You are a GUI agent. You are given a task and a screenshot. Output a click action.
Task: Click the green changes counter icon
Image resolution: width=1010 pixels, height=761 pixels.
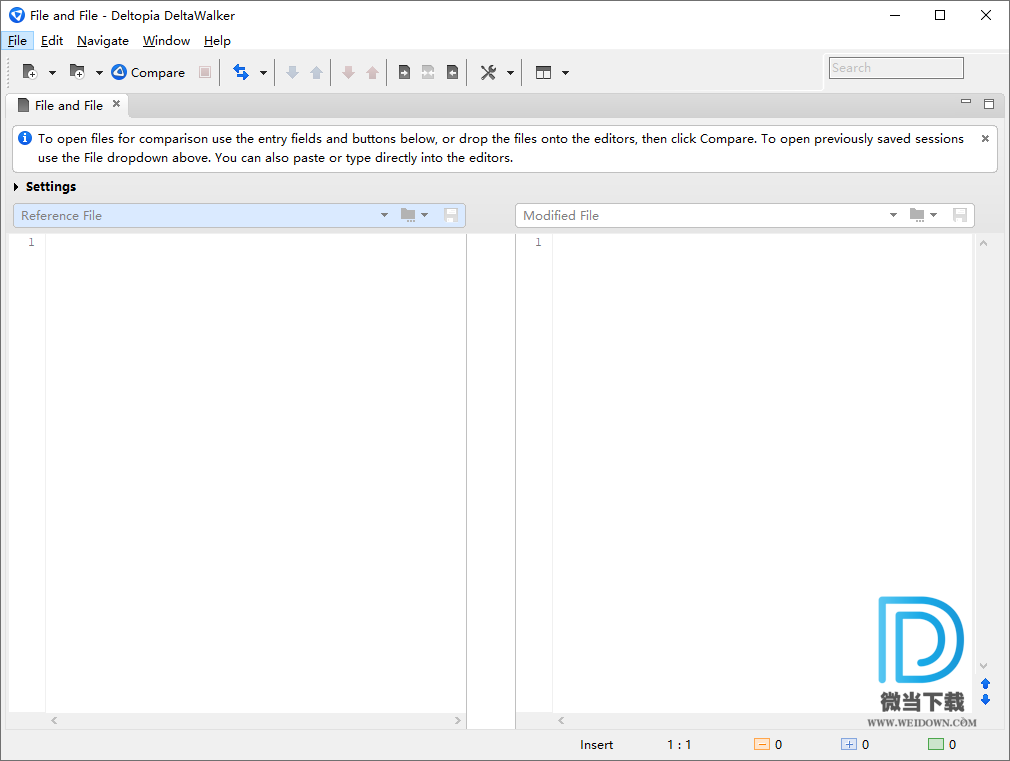pyautogui.click(x=936, y=744)
